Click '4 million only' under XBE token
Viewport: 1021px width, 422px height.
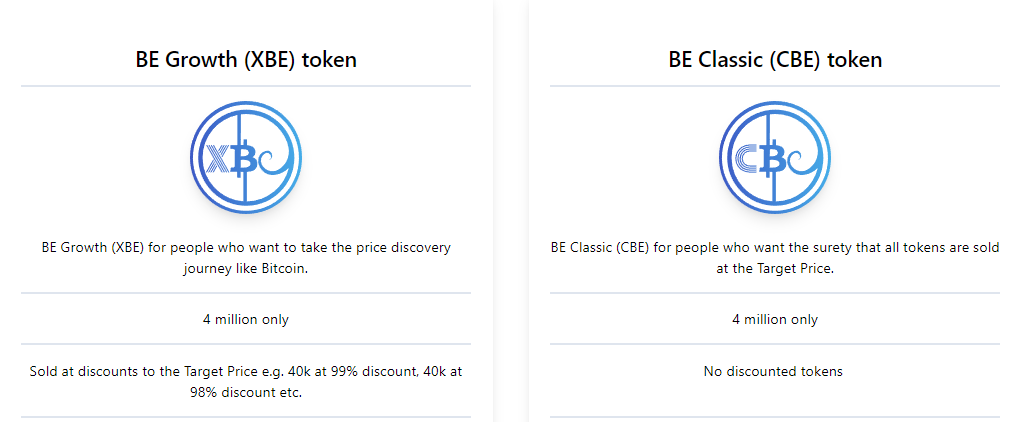pyautogui.click(x=246, y=319)
